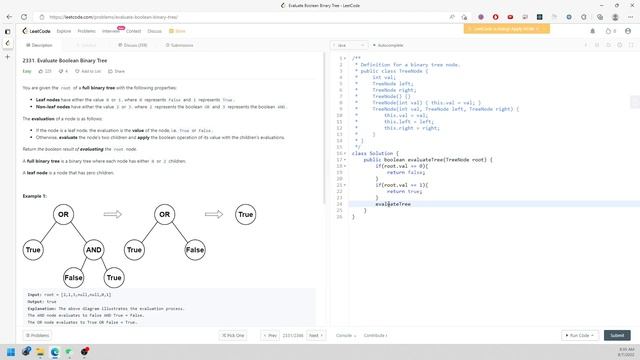Open the Problems nav item

pyautogui.click(x=87, y=31)
